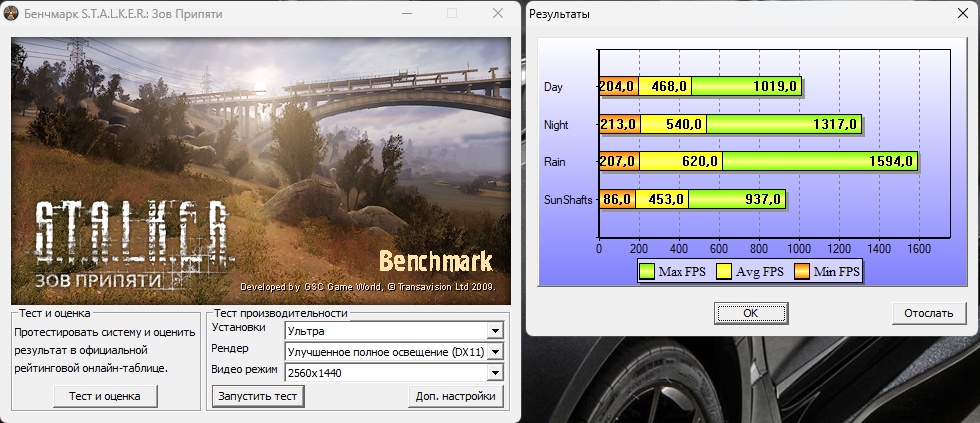
Task: Click the Night average FPS value 540,0
Action: [x=684, y=124]
